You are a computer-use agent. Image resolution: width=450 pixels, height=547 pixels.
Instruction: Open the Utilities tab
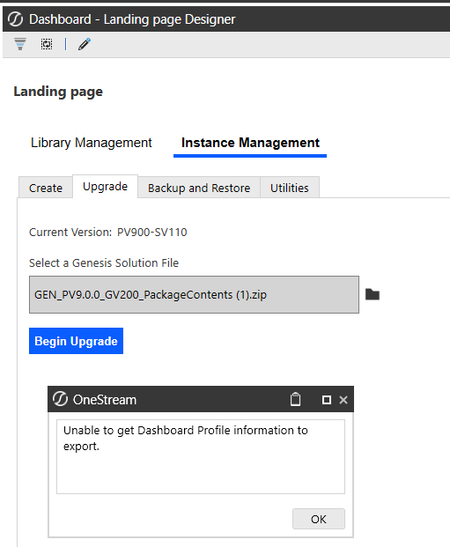(290, 188)
